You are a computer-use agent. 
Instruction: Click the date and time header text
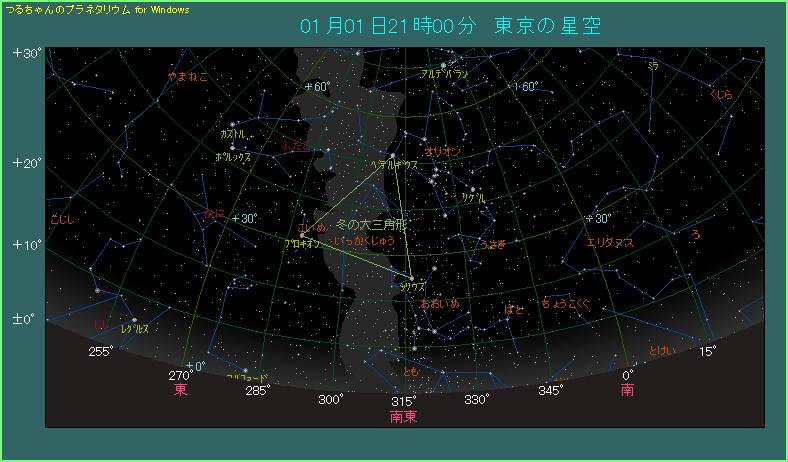point(450,26)
